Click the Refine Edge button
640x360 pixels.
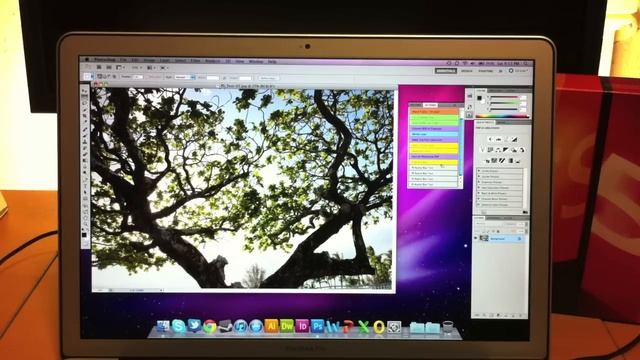pos(269,78)
